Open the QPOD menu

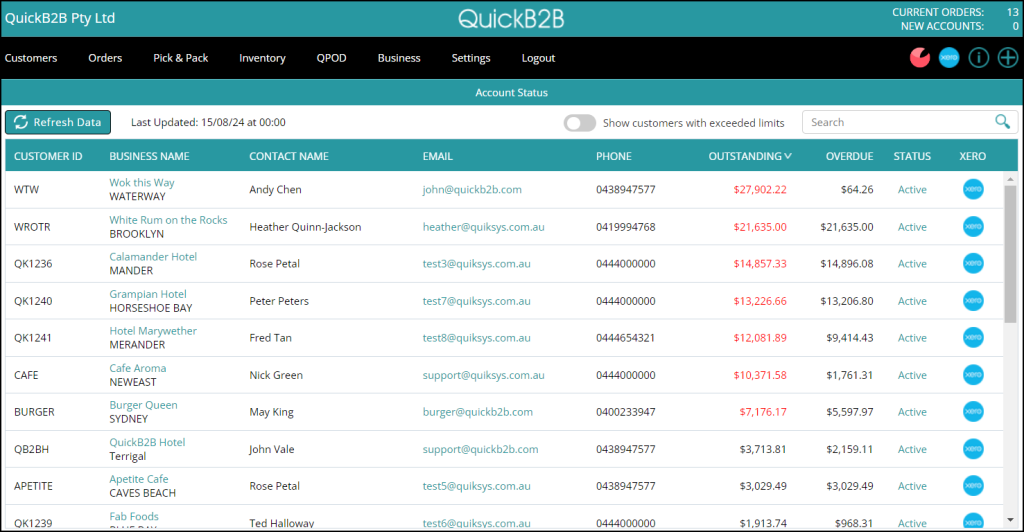332,58
